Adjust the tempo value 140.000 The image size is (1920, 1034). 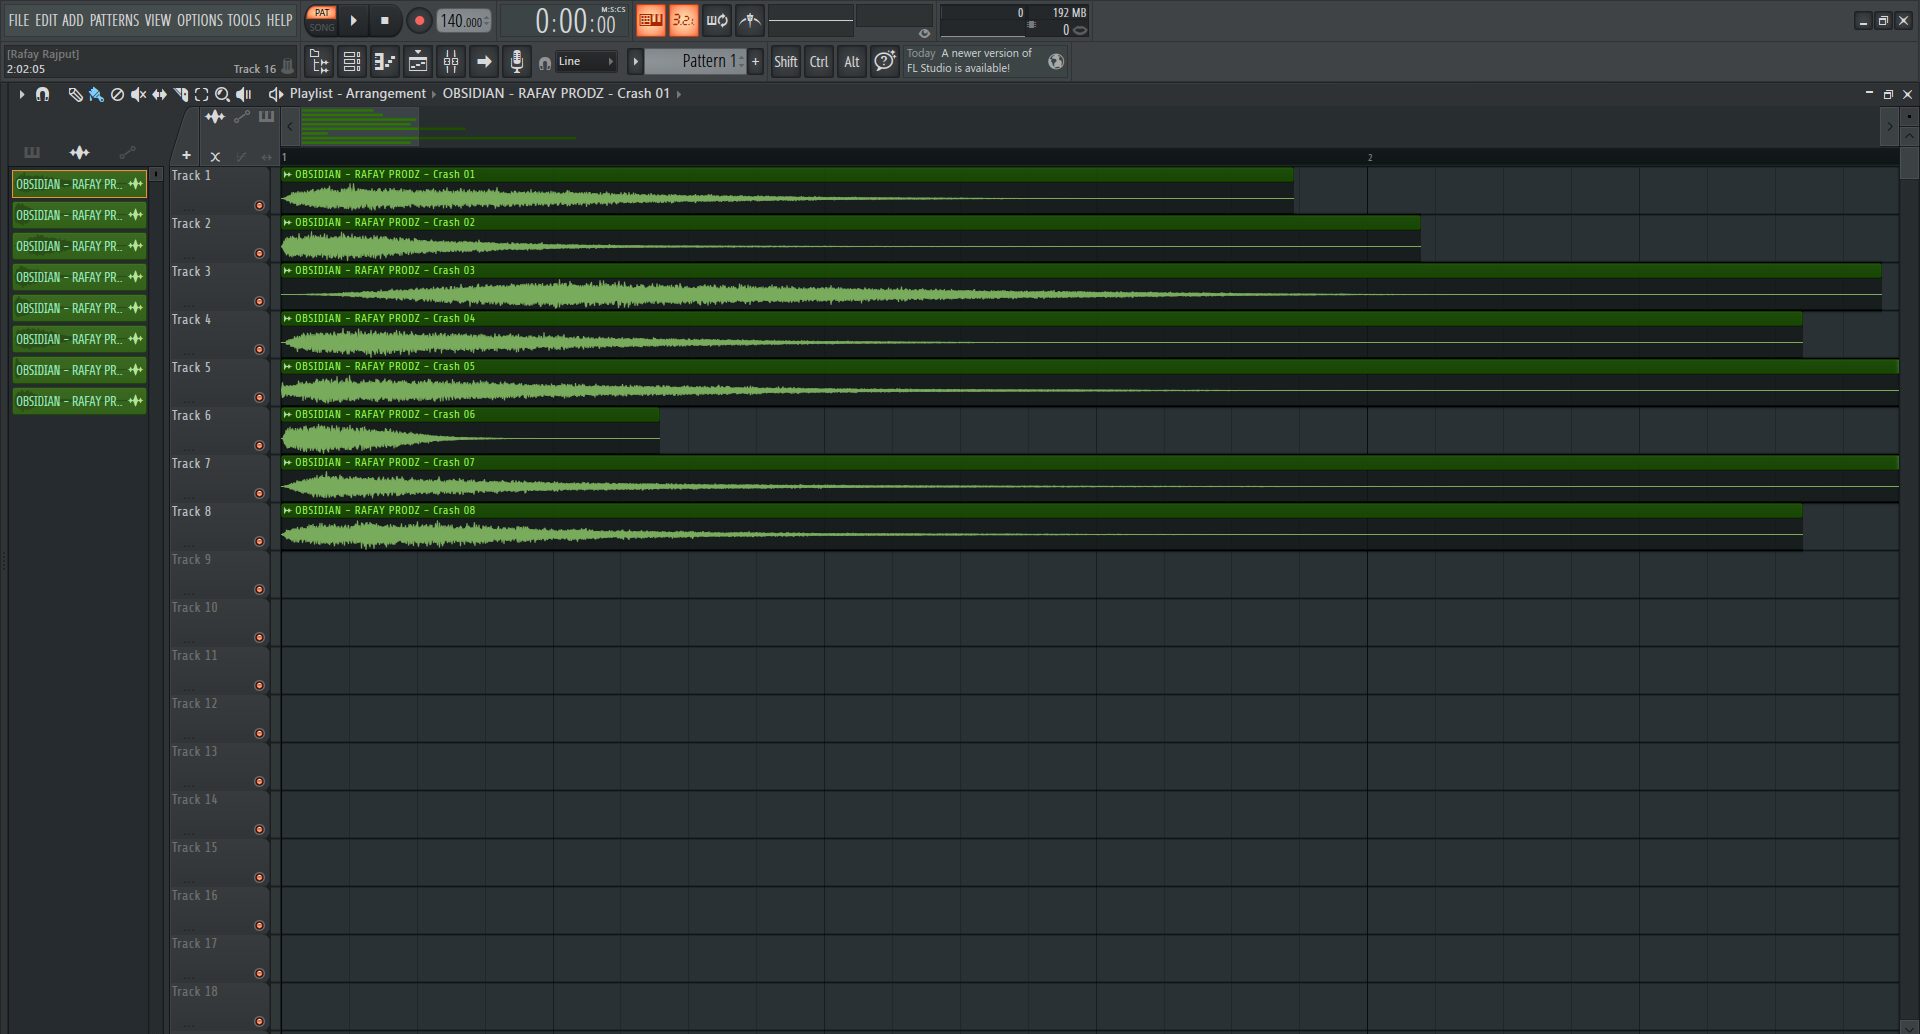[x=462, y=21]
